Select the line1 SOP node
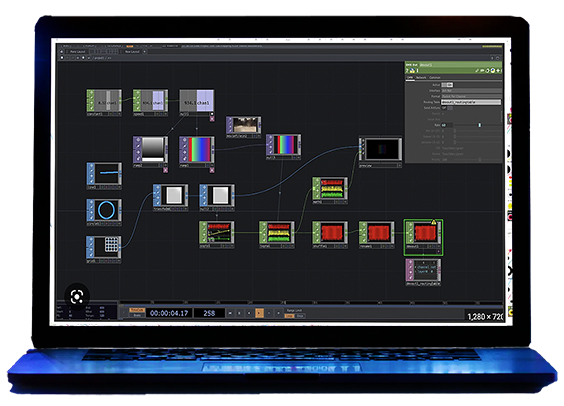This screenshot has height=406, width=564. pyautogui.click(x=104, y=176)
